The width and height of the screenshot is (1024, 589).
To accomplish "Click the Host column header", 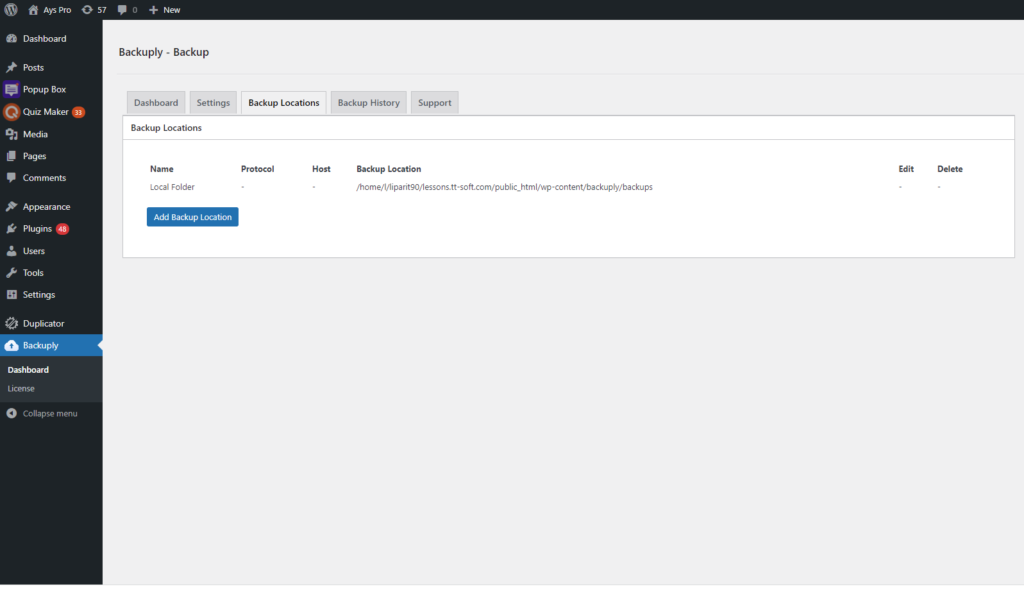I will (x=321, y=168).
